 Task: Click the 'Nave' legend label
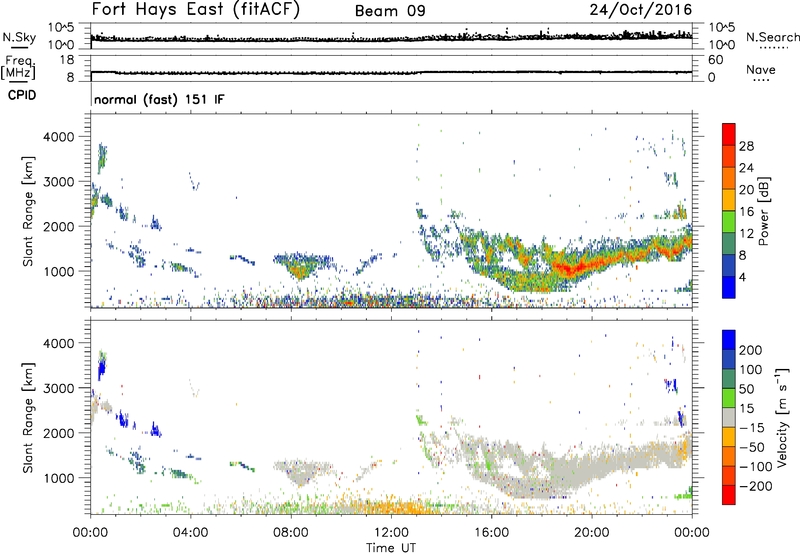[761, 69]
